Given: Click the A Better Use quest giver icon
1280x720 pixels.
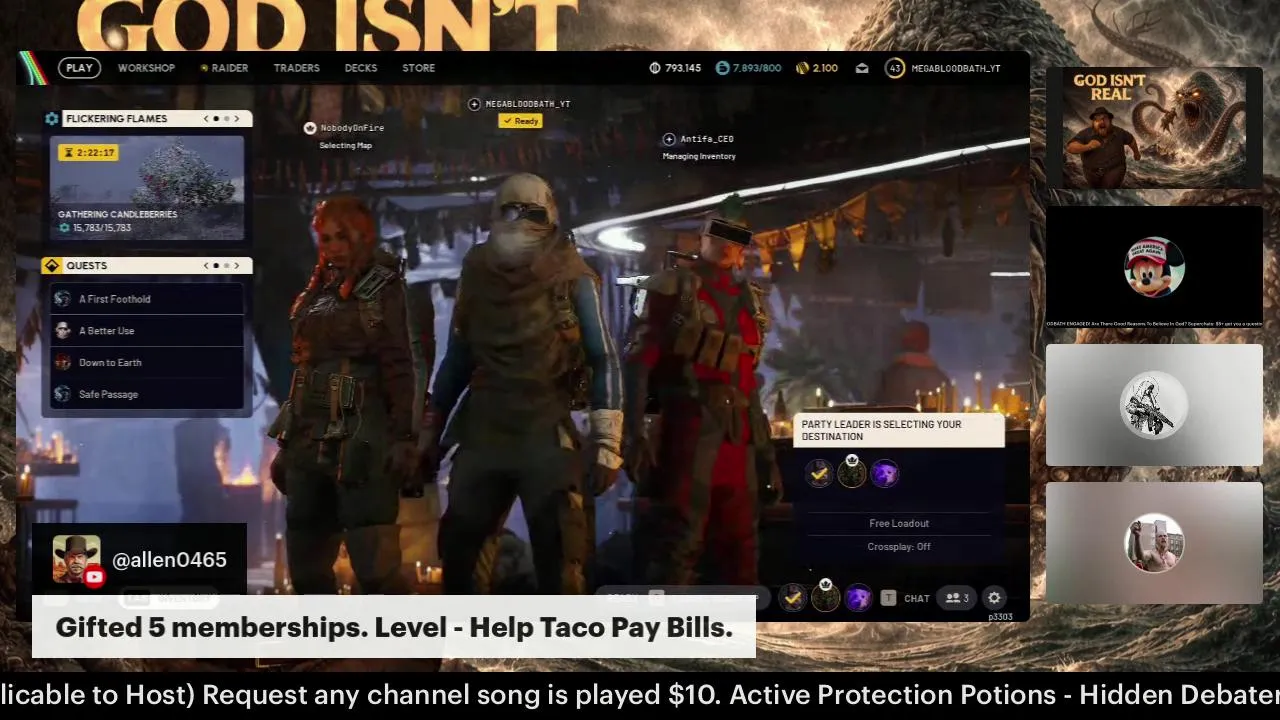Looking at the screenshot, I should pyautogui.click(x=63, y=331).
